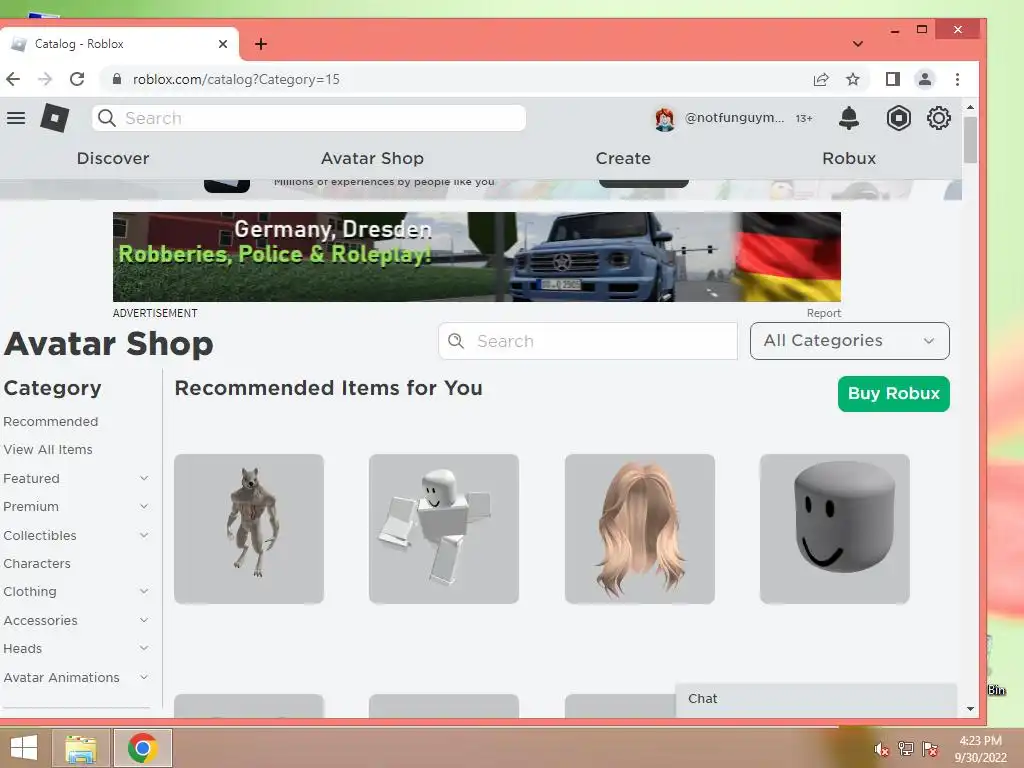Click the Chrome profile icon
Viewport: 1024px width, 768px height.
(925, 79)
